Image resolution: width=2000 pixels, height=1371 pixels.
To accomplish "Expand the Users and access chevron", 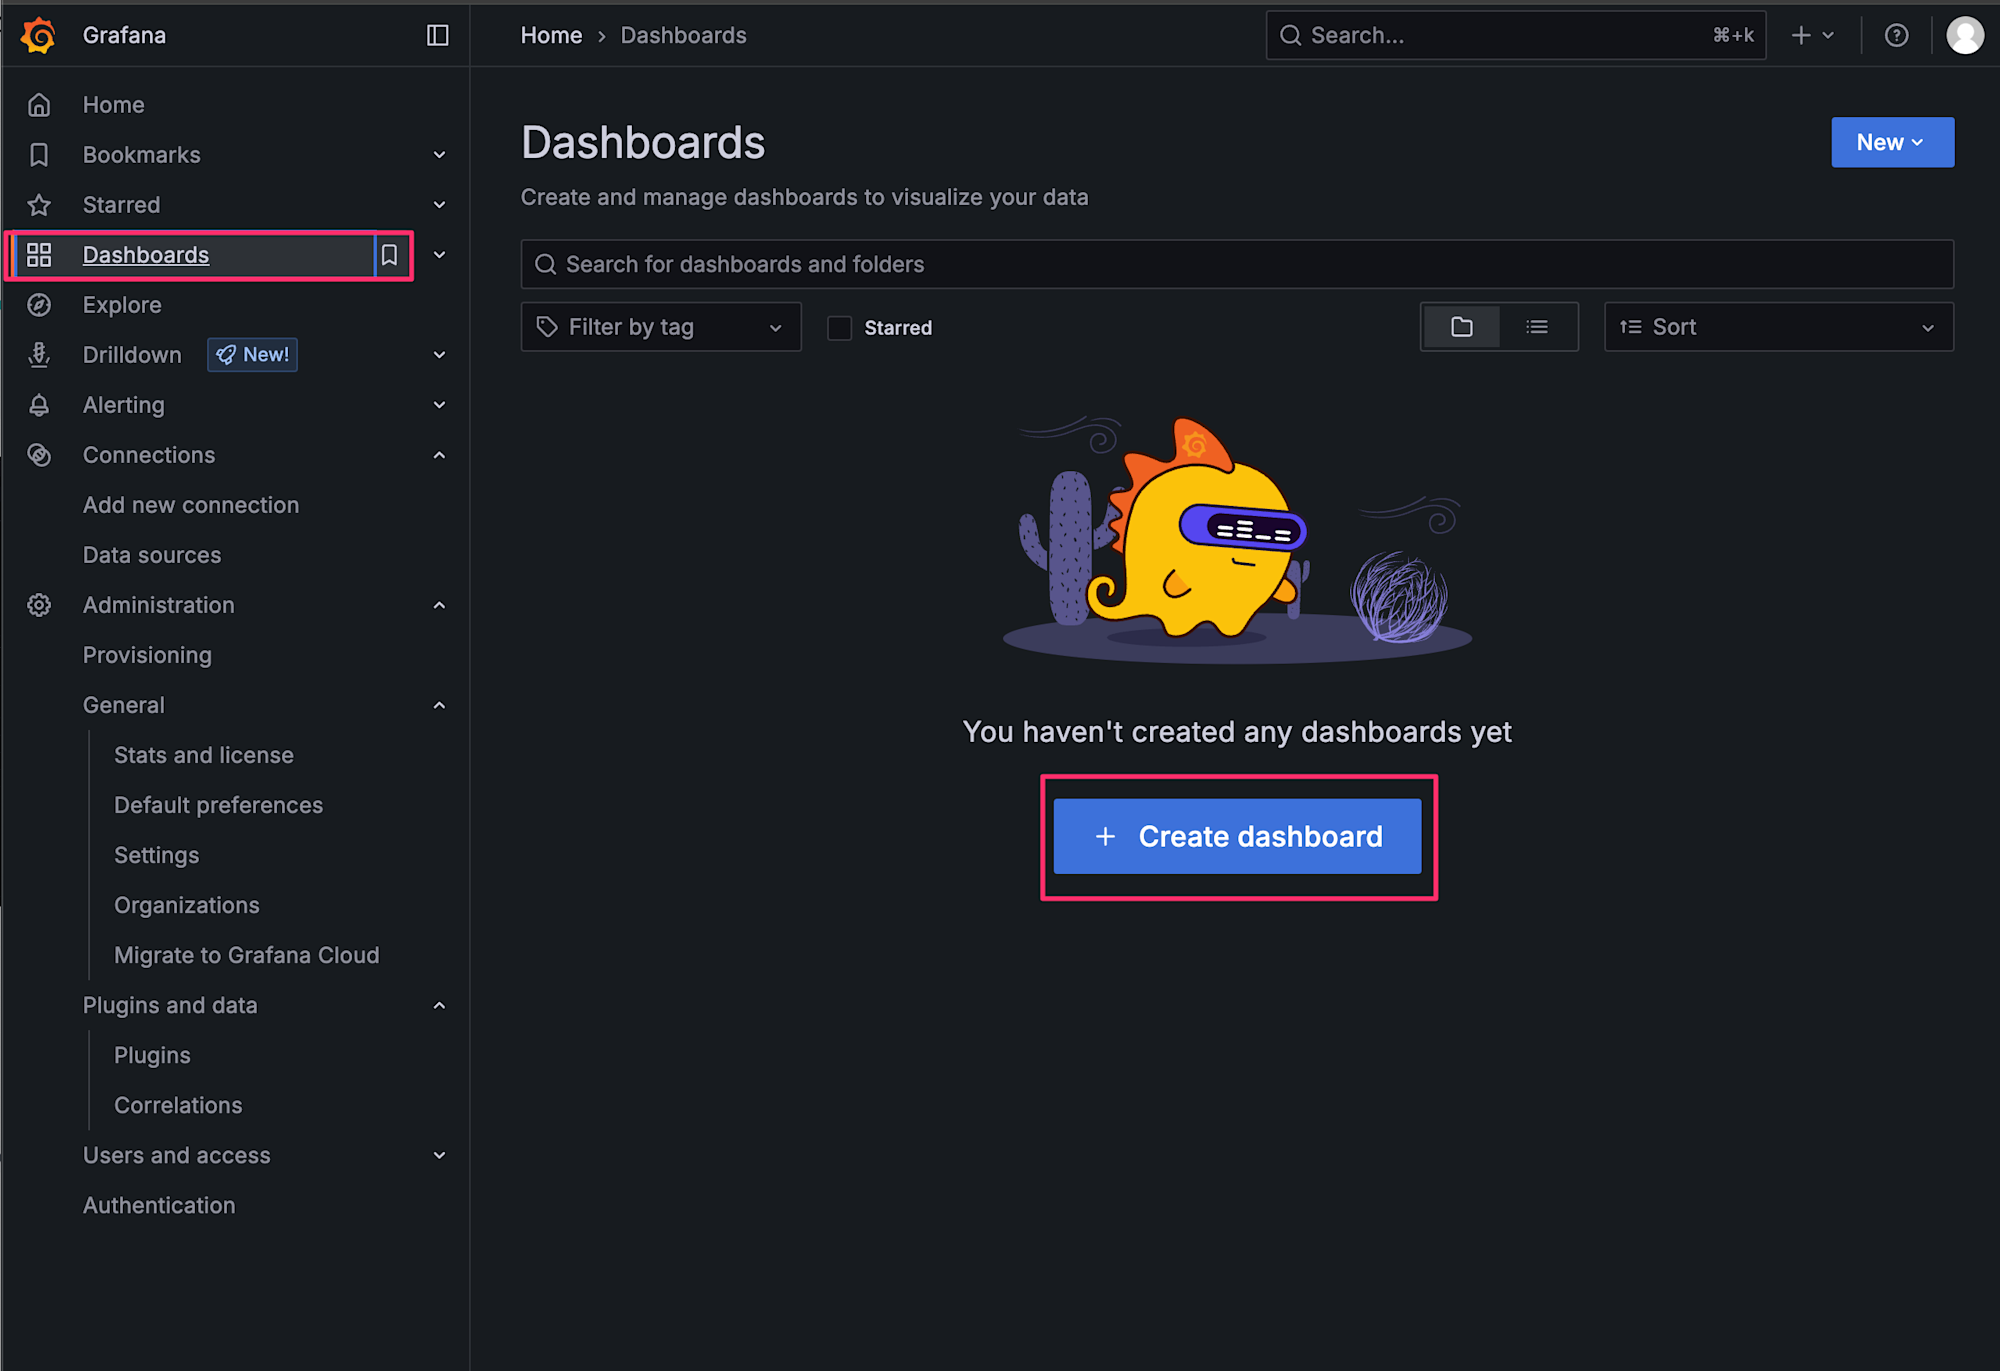I will pos(439,1155).
